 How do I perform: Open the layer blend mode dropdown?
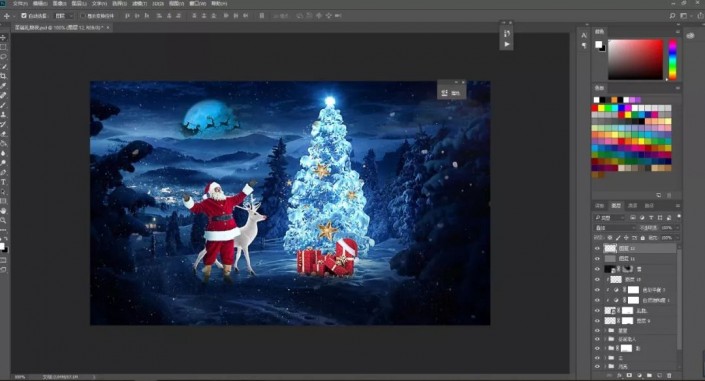coord(615,228)
